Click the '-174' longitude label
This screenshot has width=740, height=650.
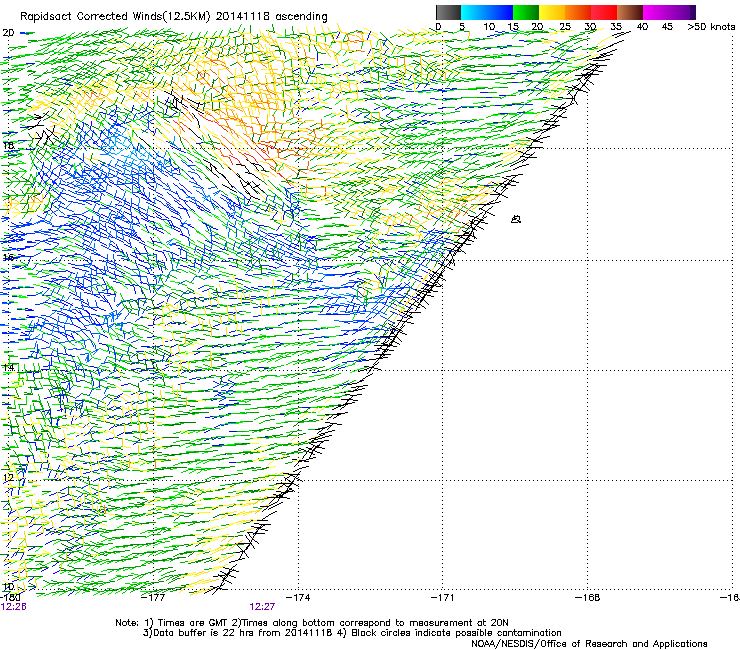click(x=298, y=598)
